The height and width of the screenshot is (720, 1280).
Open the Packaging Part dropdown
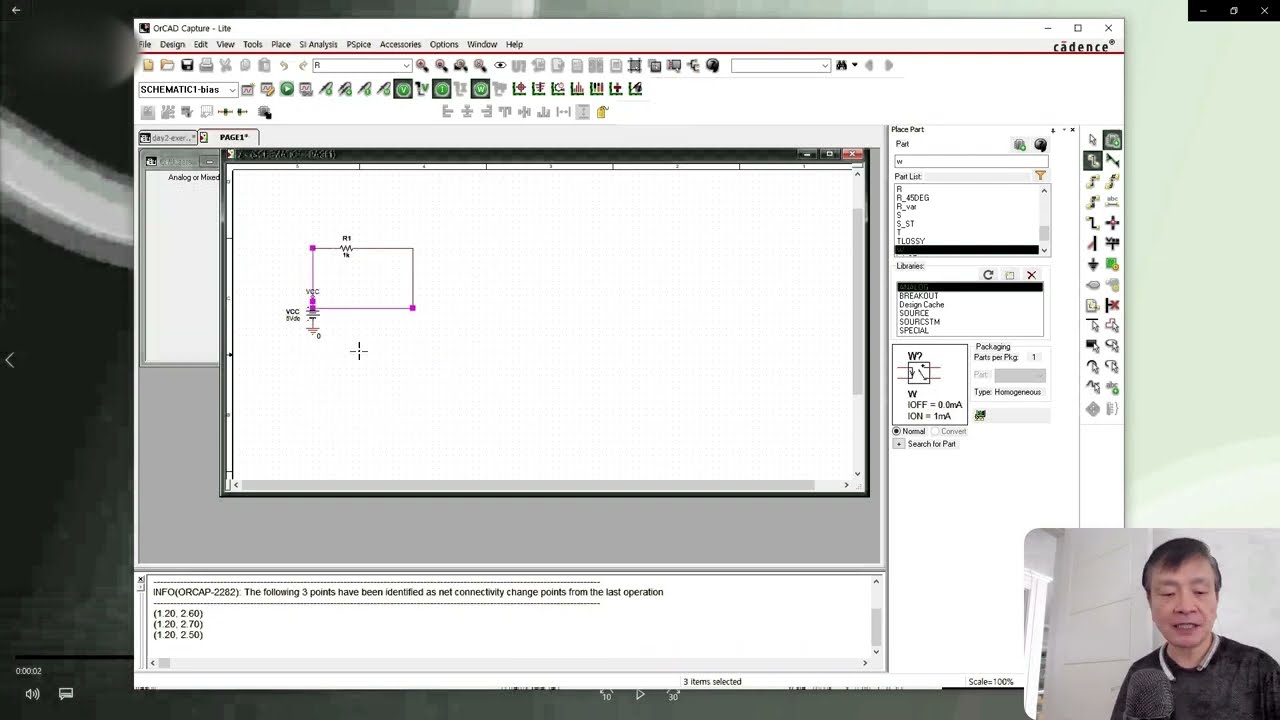(1019, 375)
